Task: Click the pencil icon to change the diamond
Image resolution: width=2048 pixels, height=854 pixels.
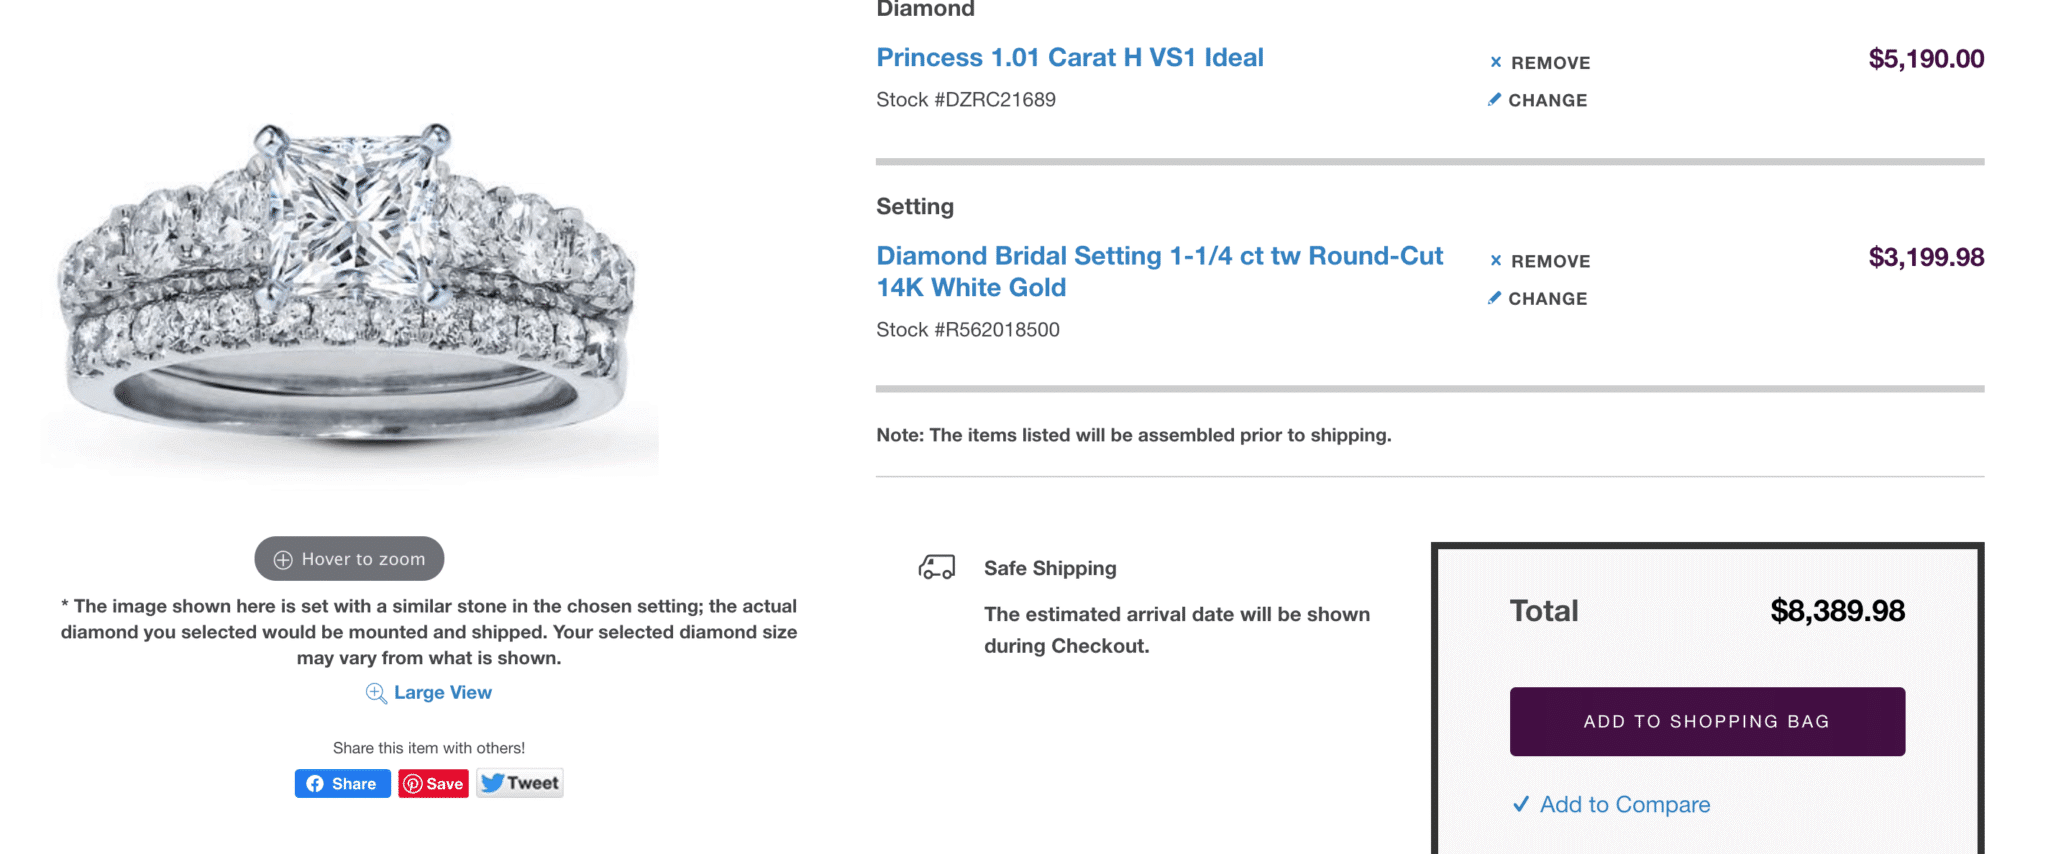Action: pos(1494,99)
